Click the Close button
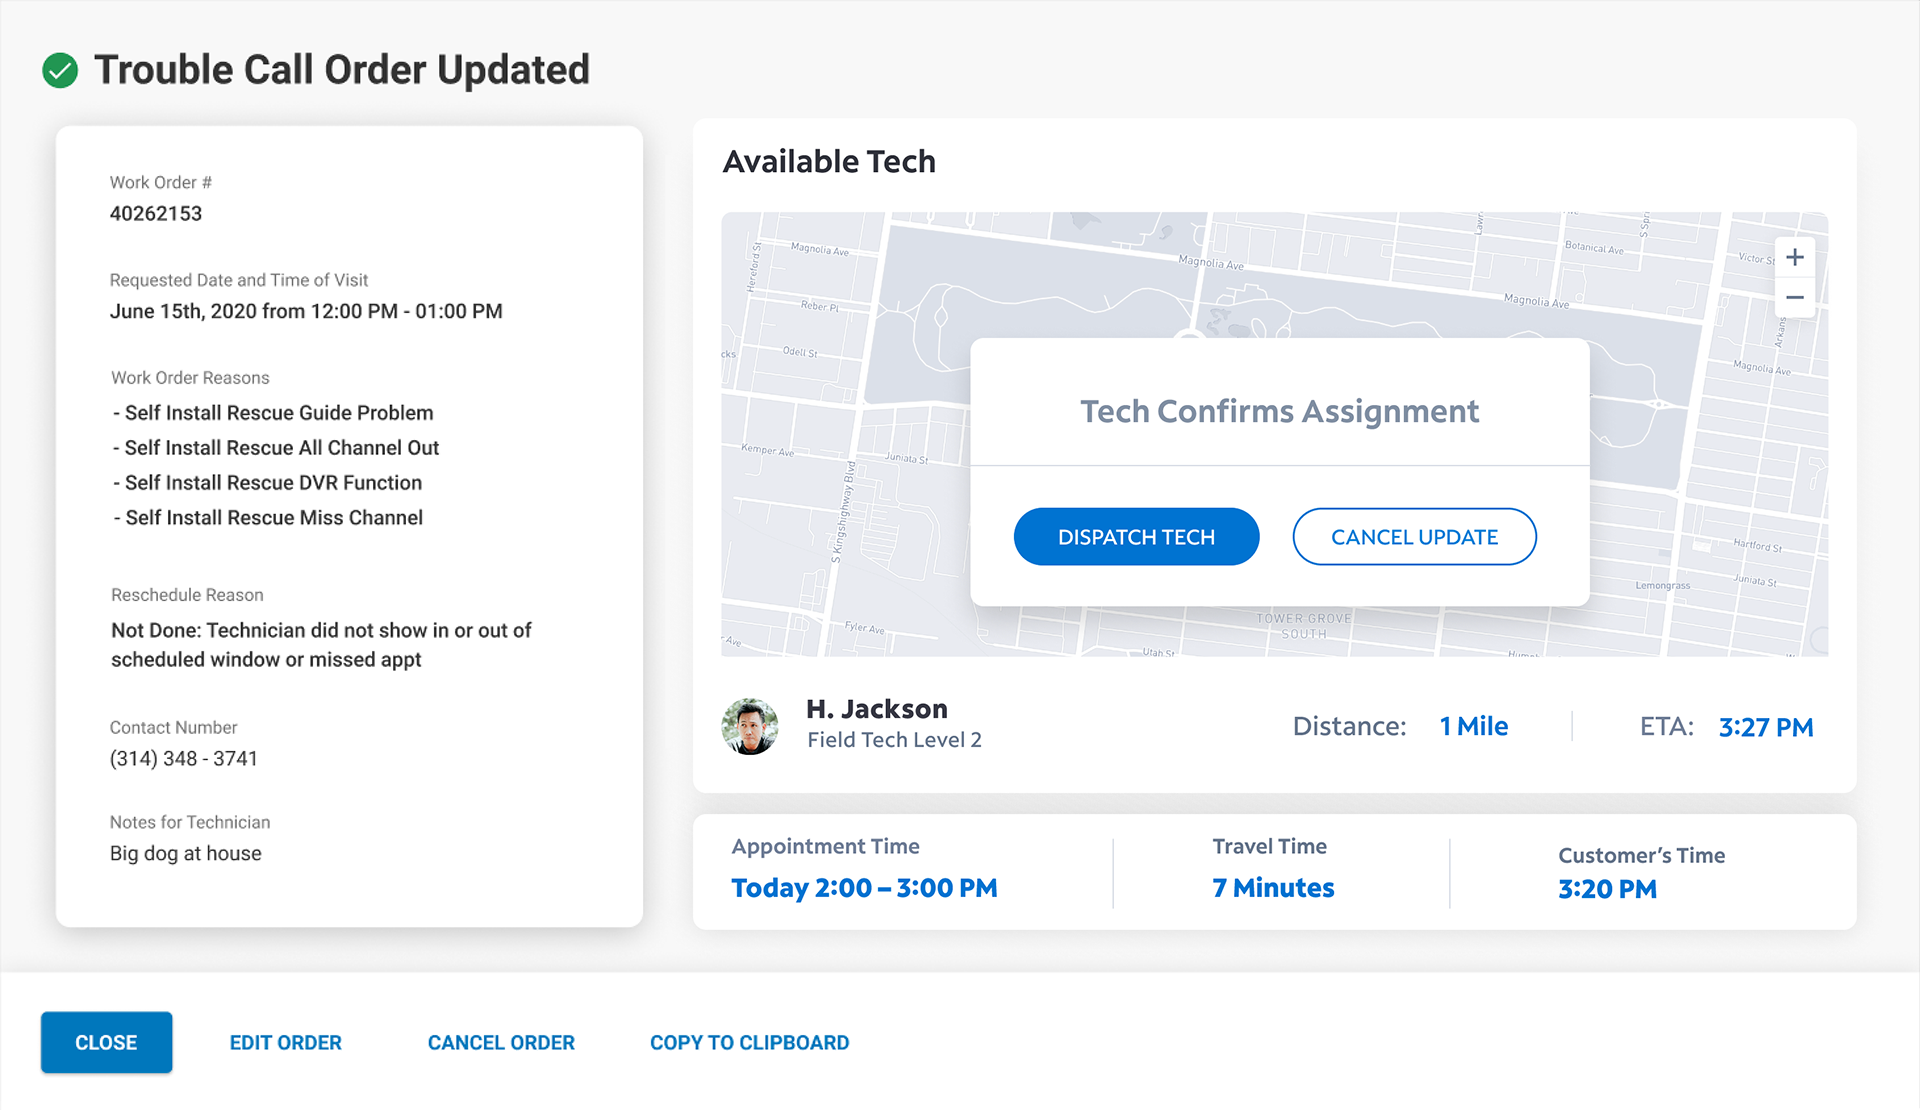Screen dimensions: 1920x1110 tap(106, 1042)
